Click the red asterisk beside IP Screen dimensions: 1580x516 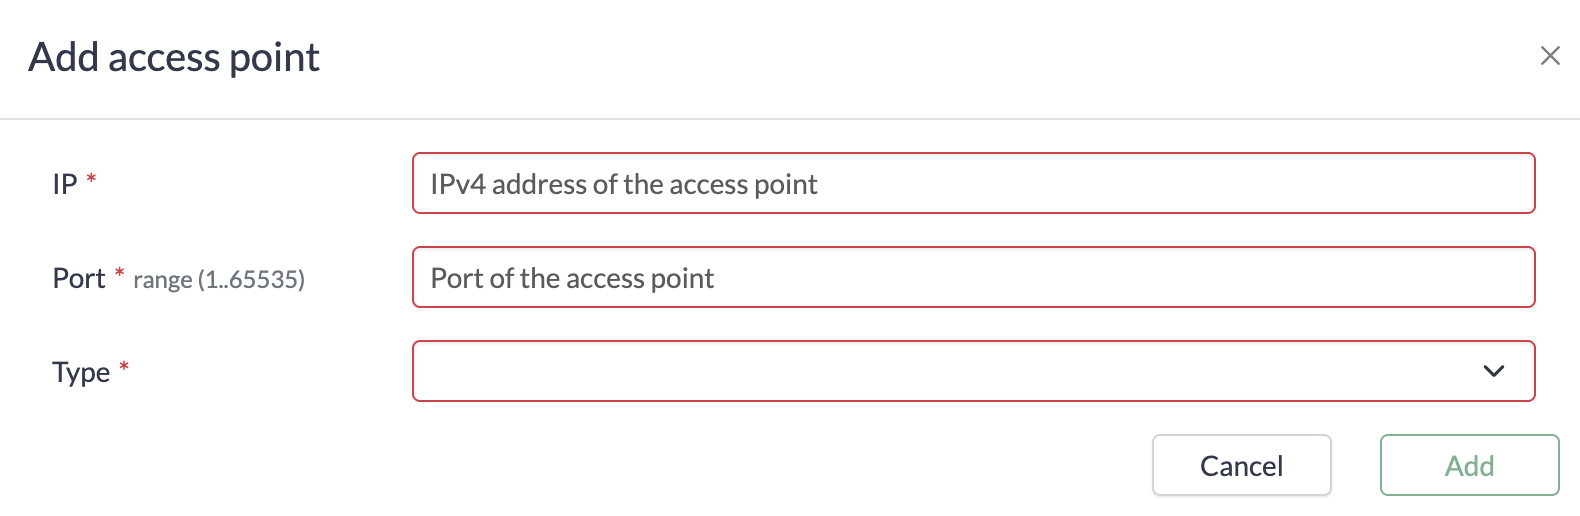(x=92, y=179)
